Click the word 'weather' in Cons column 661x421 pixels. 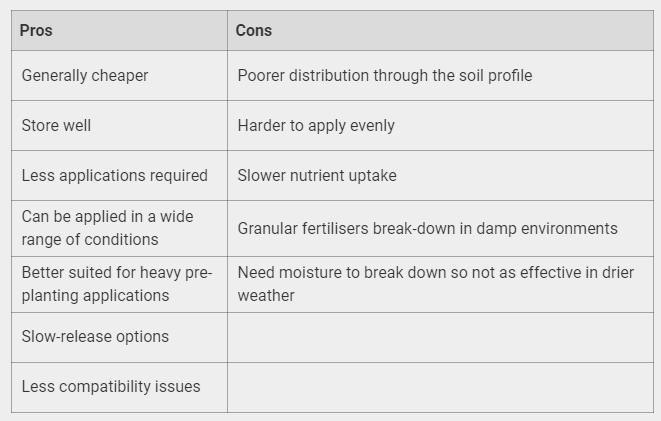(266, 296)
